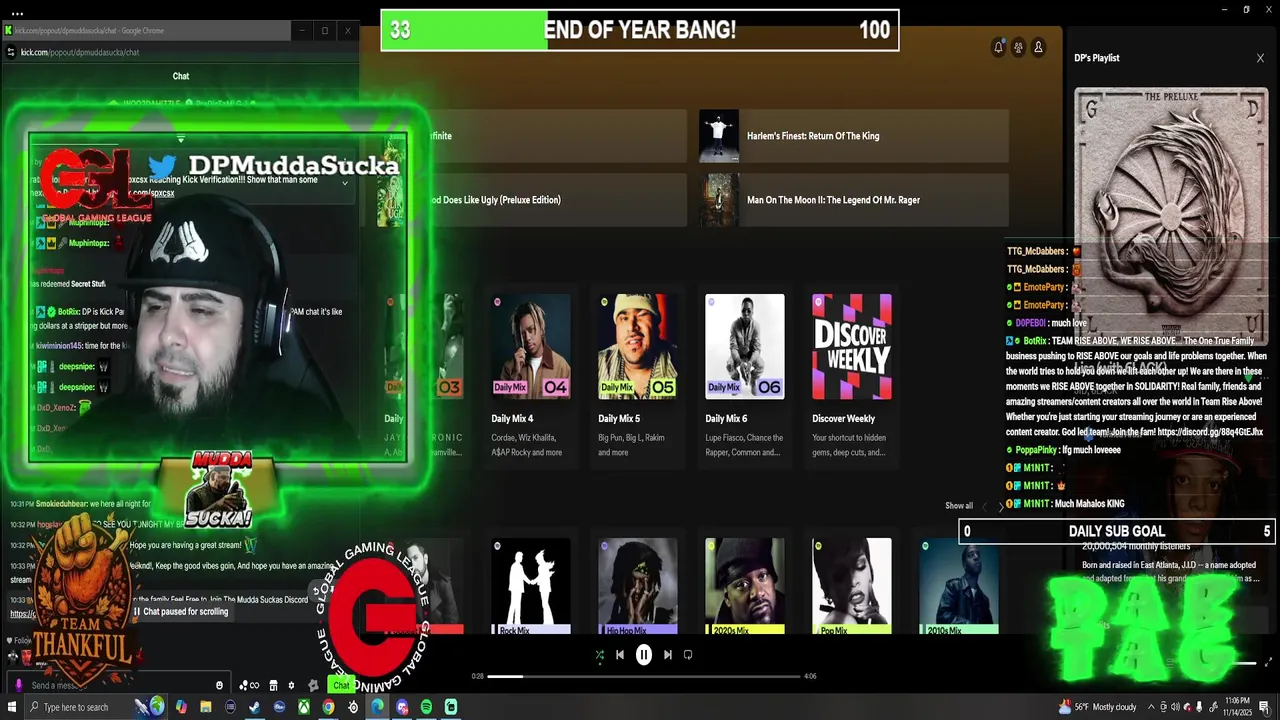Open Man On The Moon II album tile
The width and height of the screenshot is (1280, 720).
tap(854, 200)
